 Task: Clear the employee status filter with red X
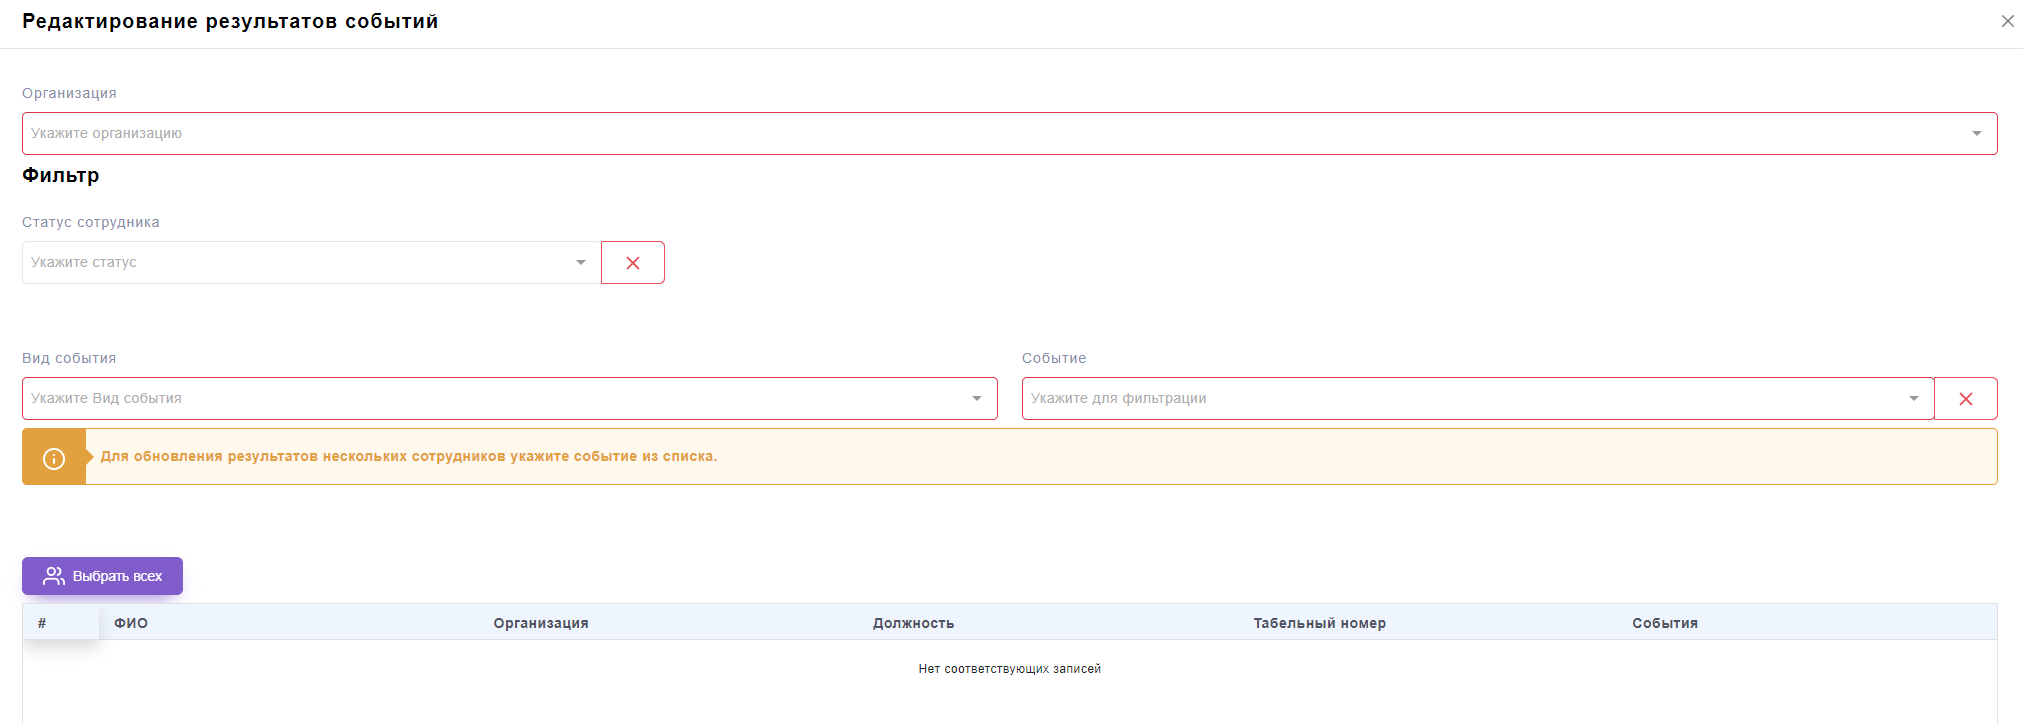coord(632,263)
